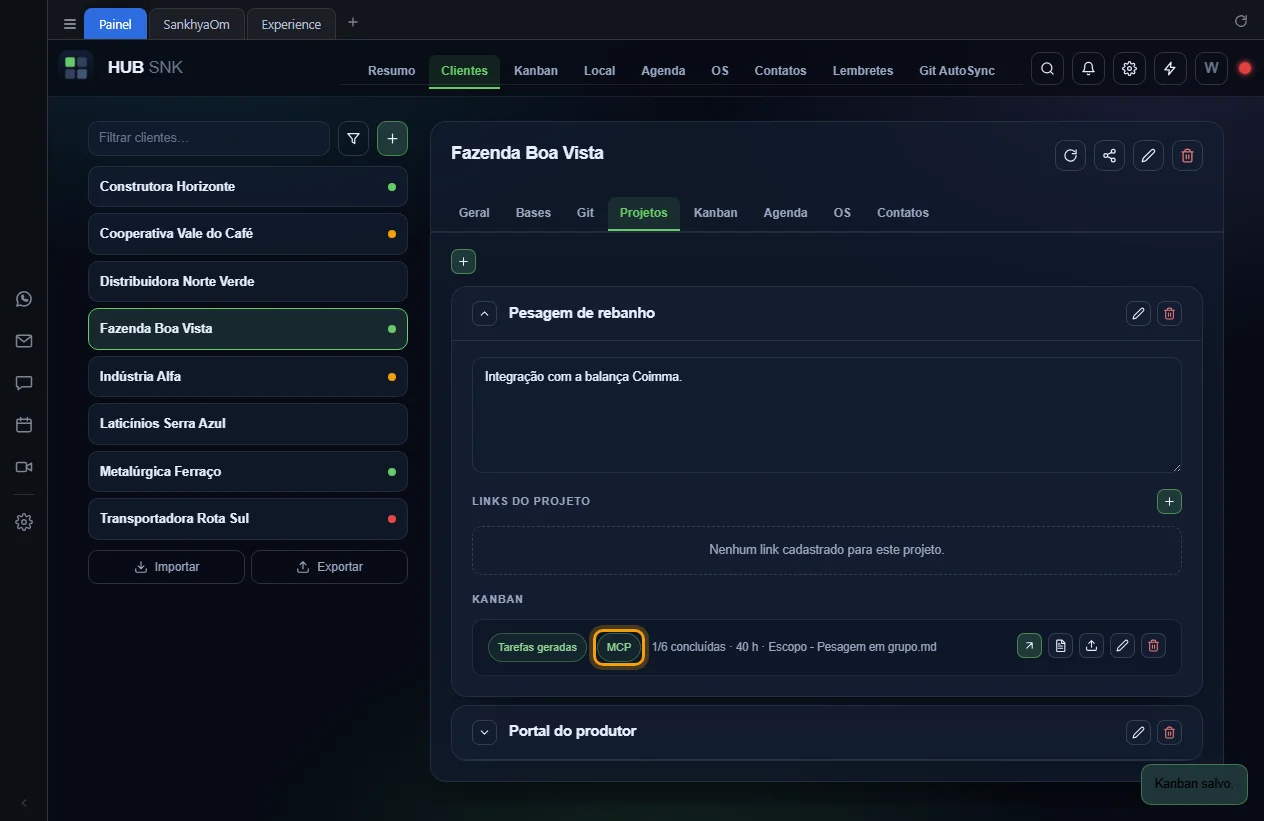
Task: Open notifications bell in header
Action: [x=1088, y=69]
